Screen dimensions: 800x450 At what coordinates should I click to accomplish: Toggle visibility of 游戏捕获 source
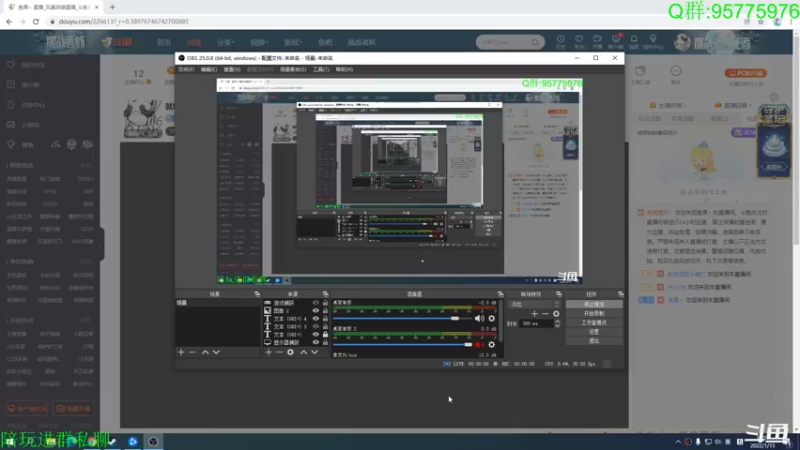coord(315,303)
